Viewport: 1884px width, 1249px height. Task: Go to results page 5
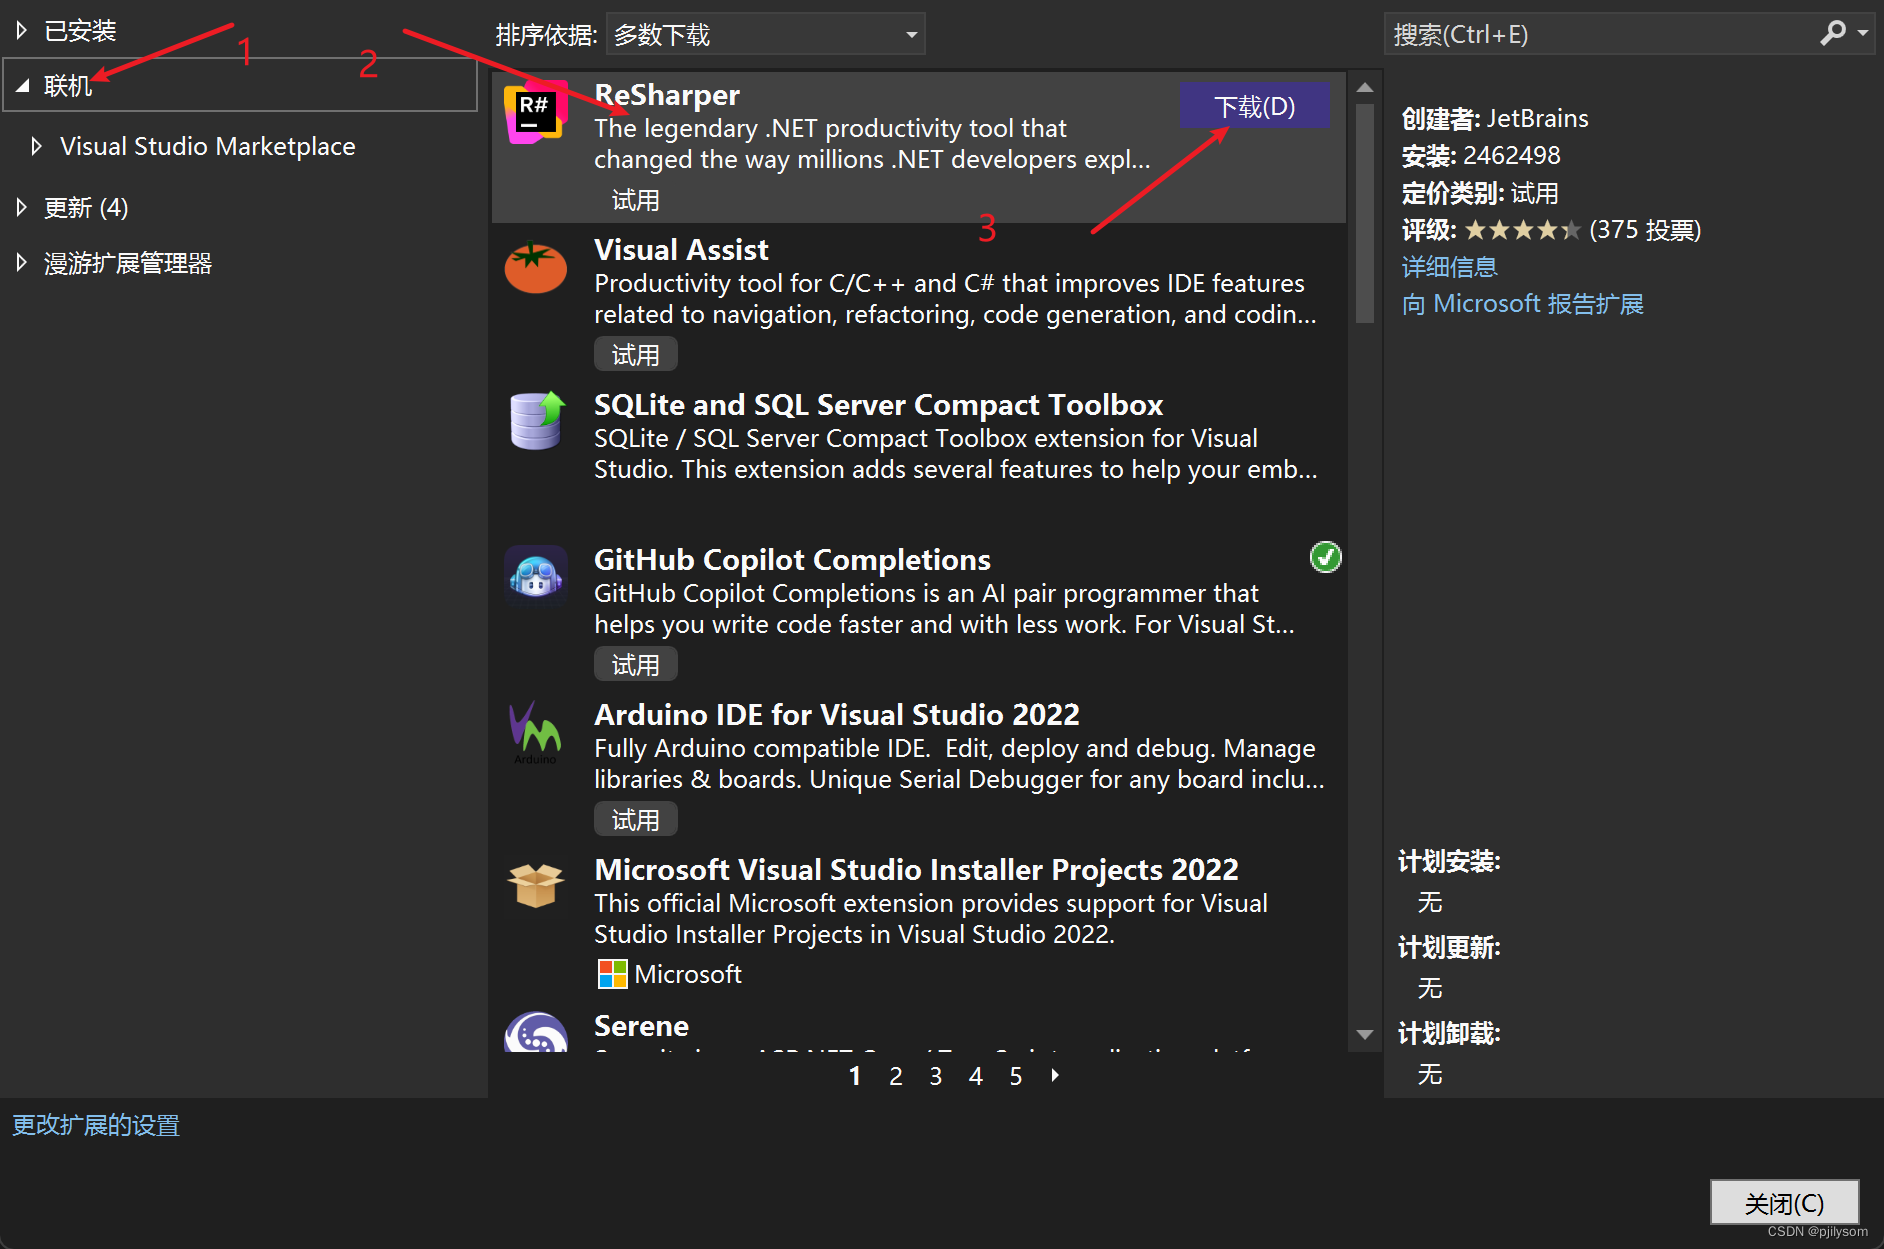tap(1015, 1076)
